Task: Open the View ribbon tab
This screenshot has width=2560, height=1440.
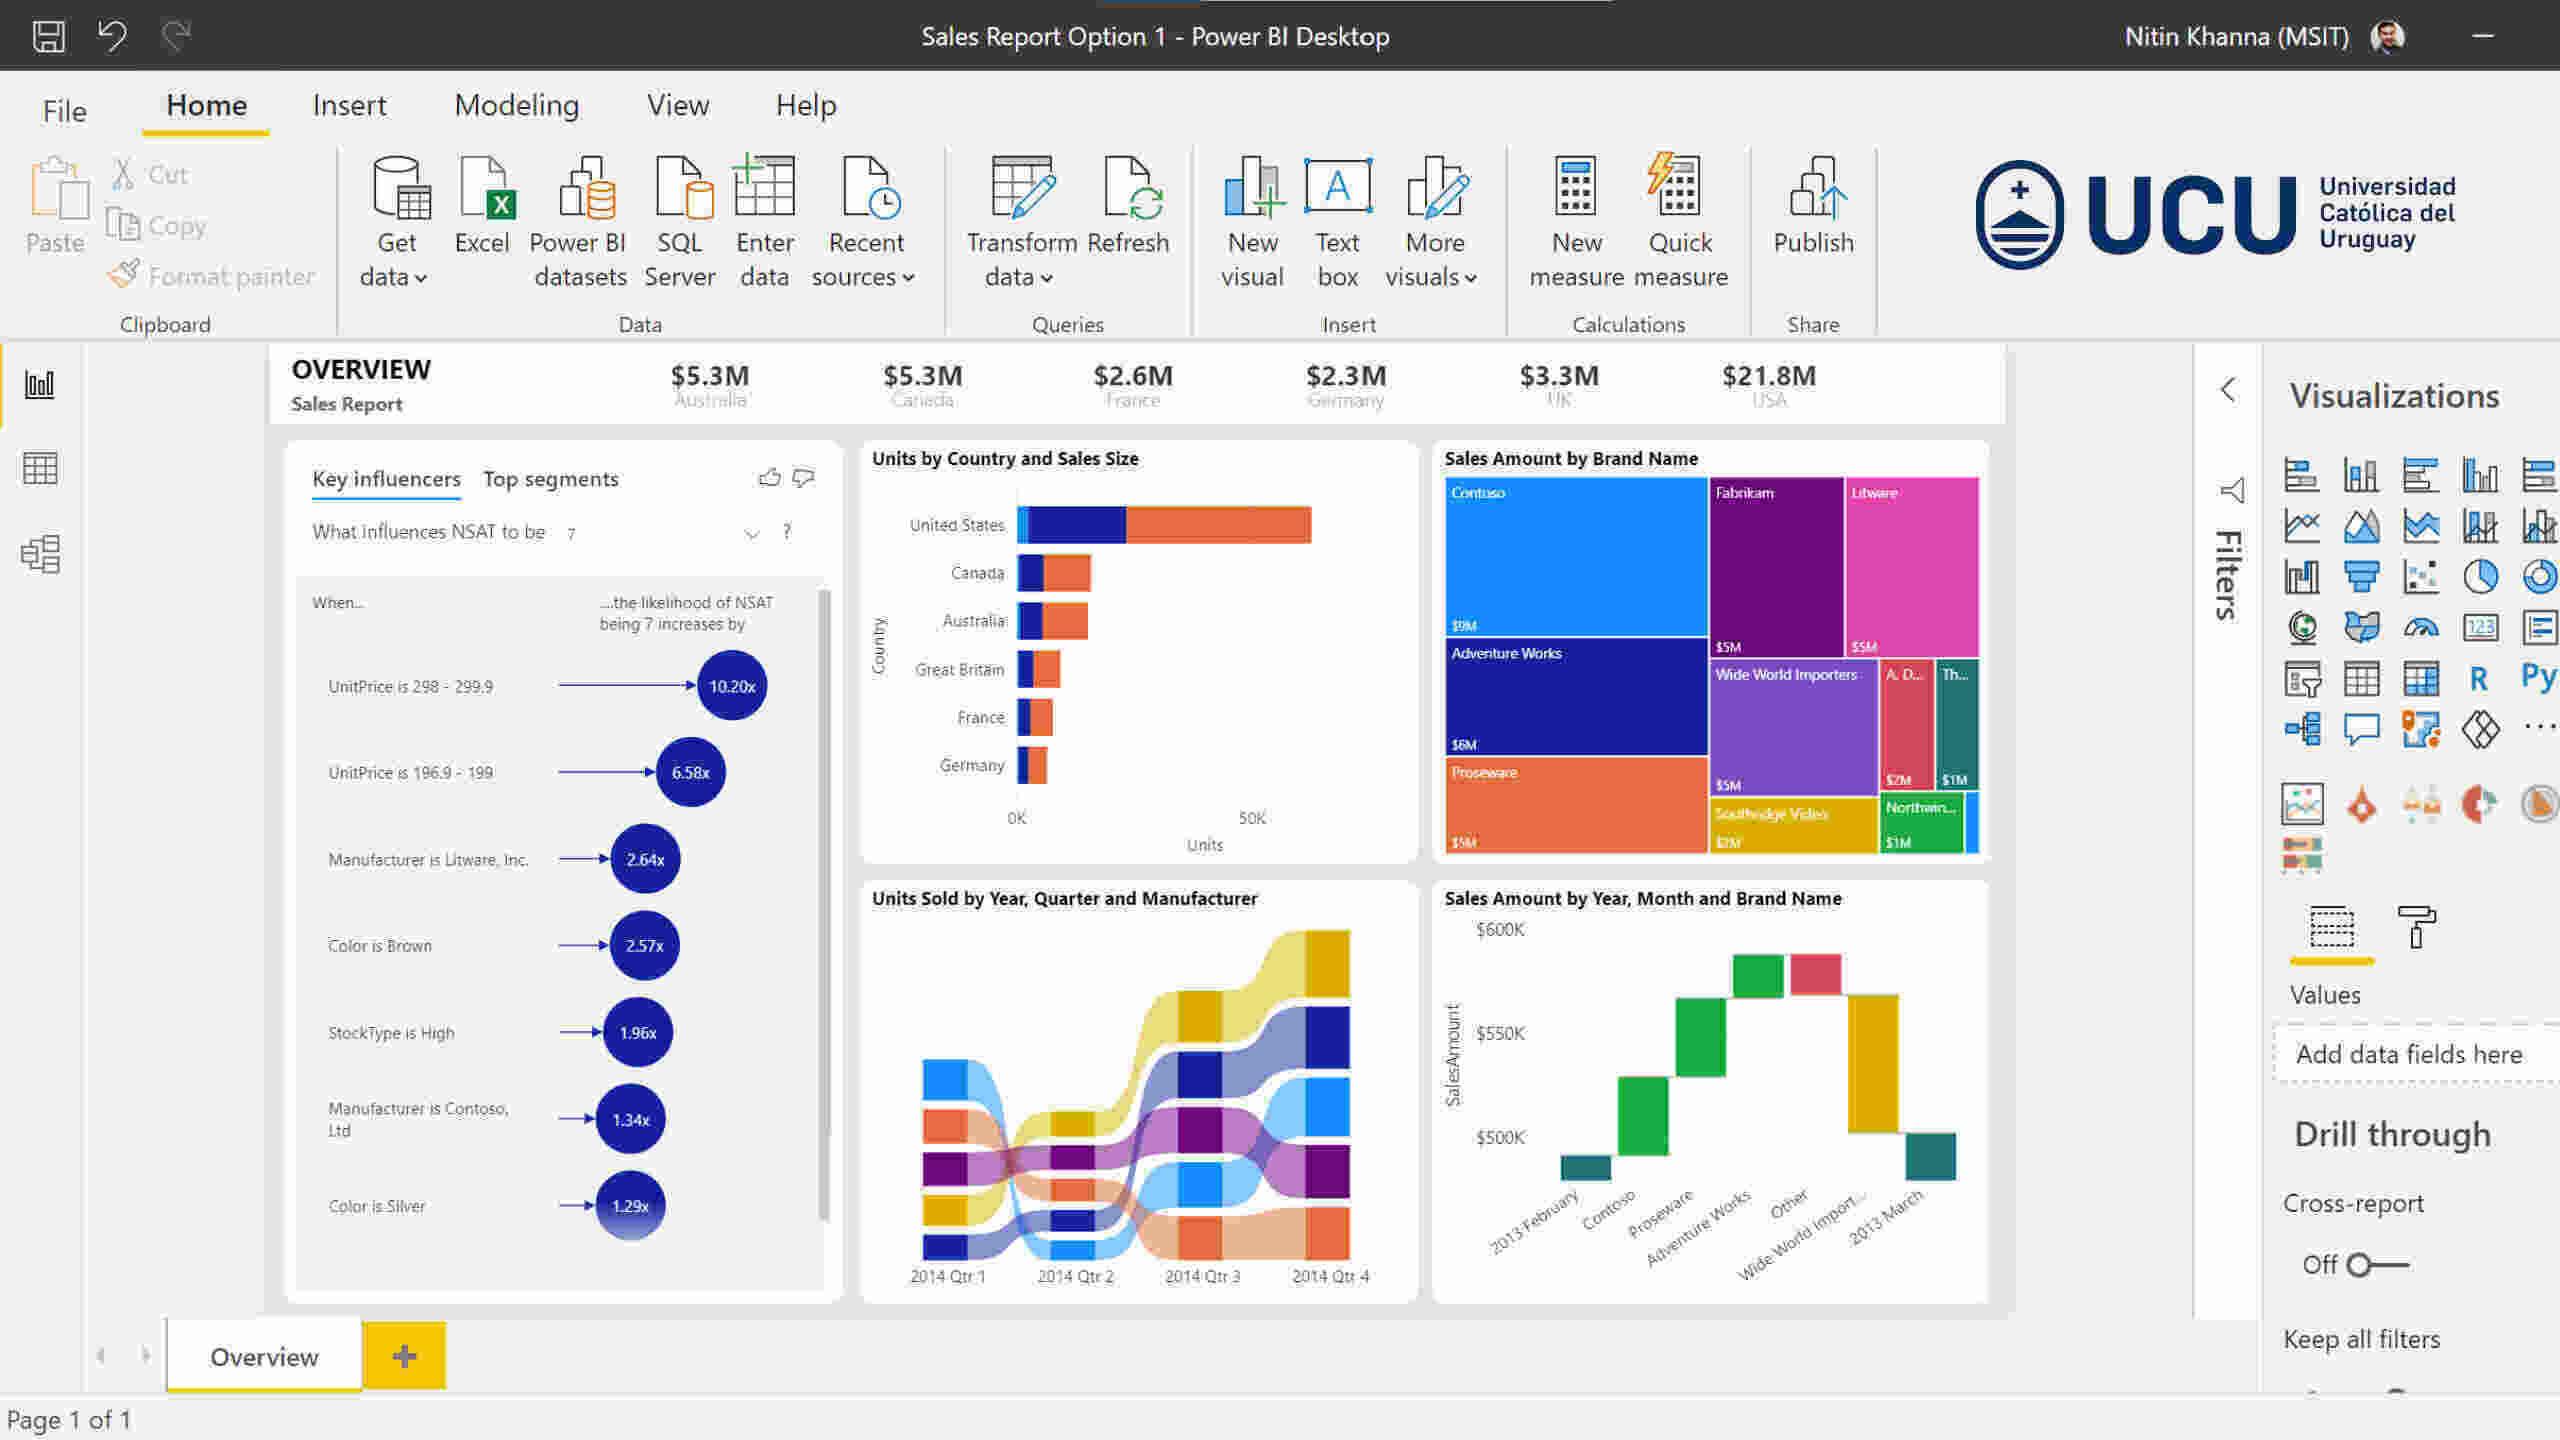Action: point(677,105)
